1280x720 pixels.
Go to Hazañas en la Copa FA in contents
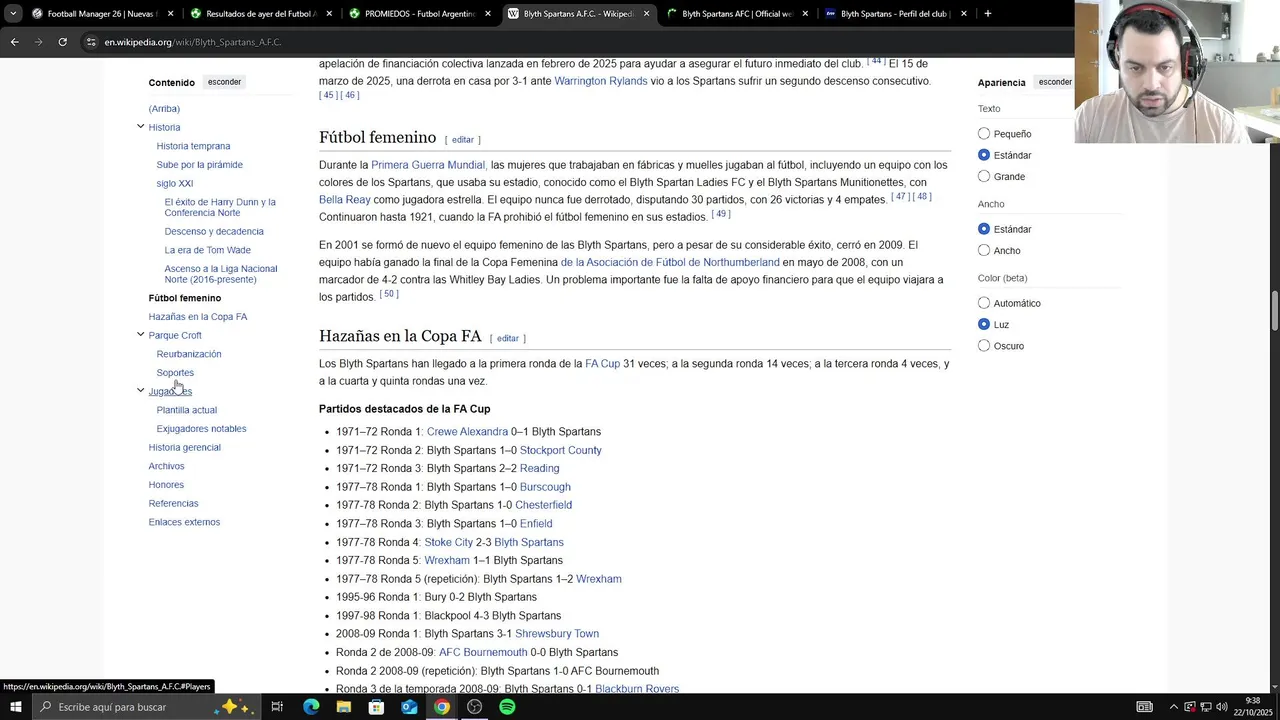click(x=198, y=317)
